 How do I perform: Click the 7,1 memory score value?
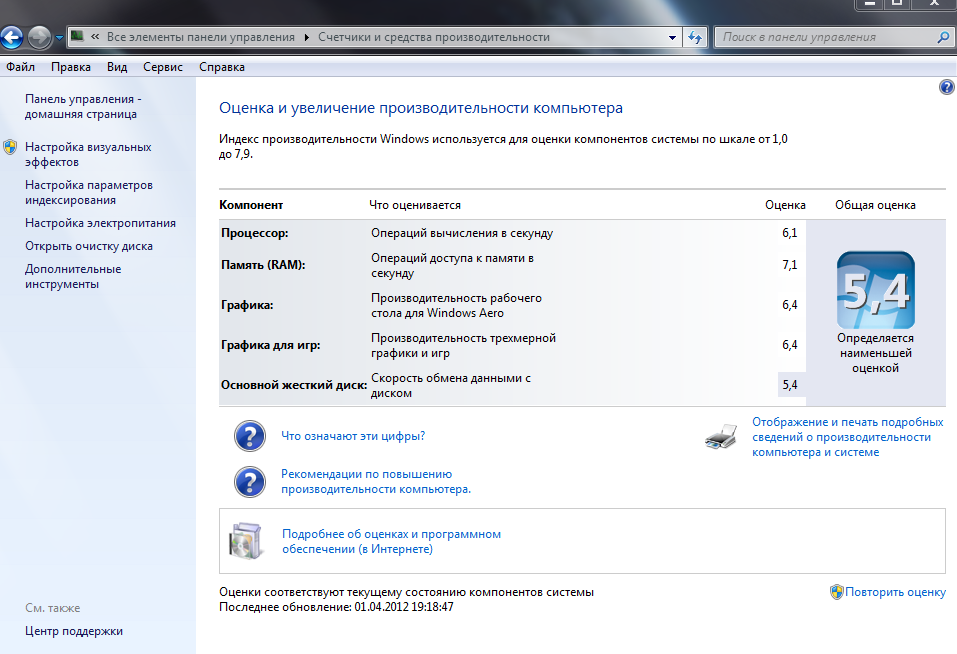click(x=790, y=265)
